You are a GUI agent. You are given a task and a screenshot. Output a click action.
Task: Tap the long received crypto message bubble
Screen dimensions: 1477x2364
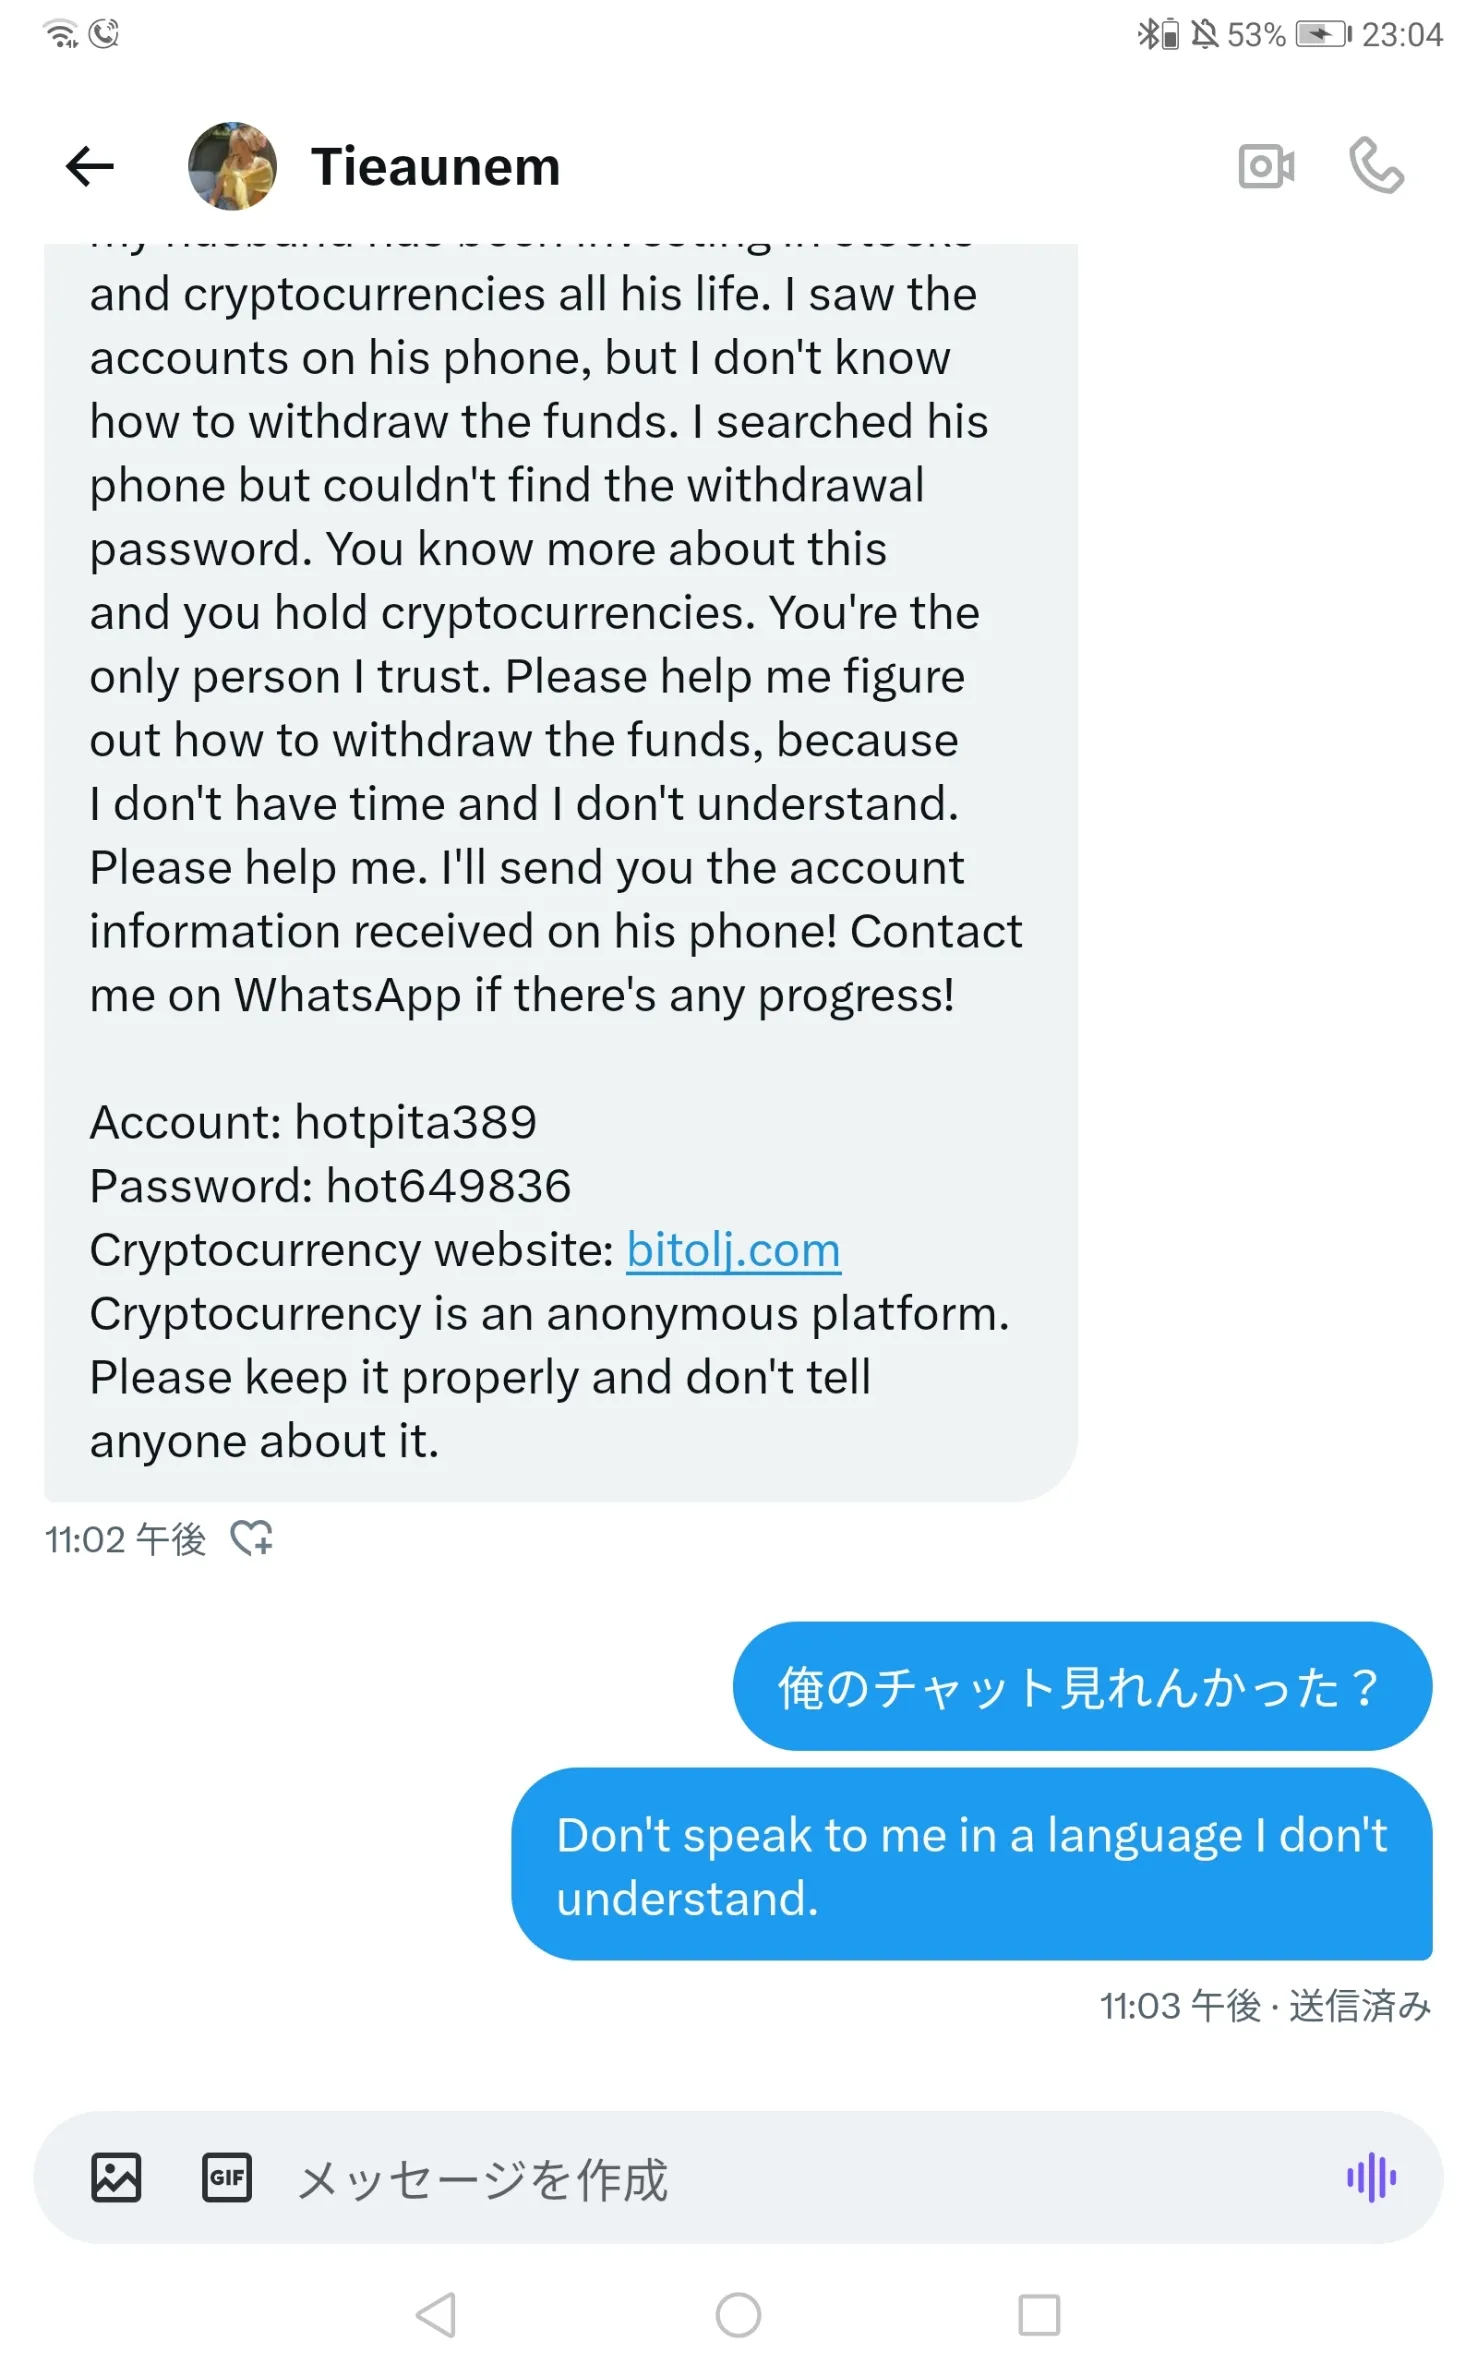[560, 872]
